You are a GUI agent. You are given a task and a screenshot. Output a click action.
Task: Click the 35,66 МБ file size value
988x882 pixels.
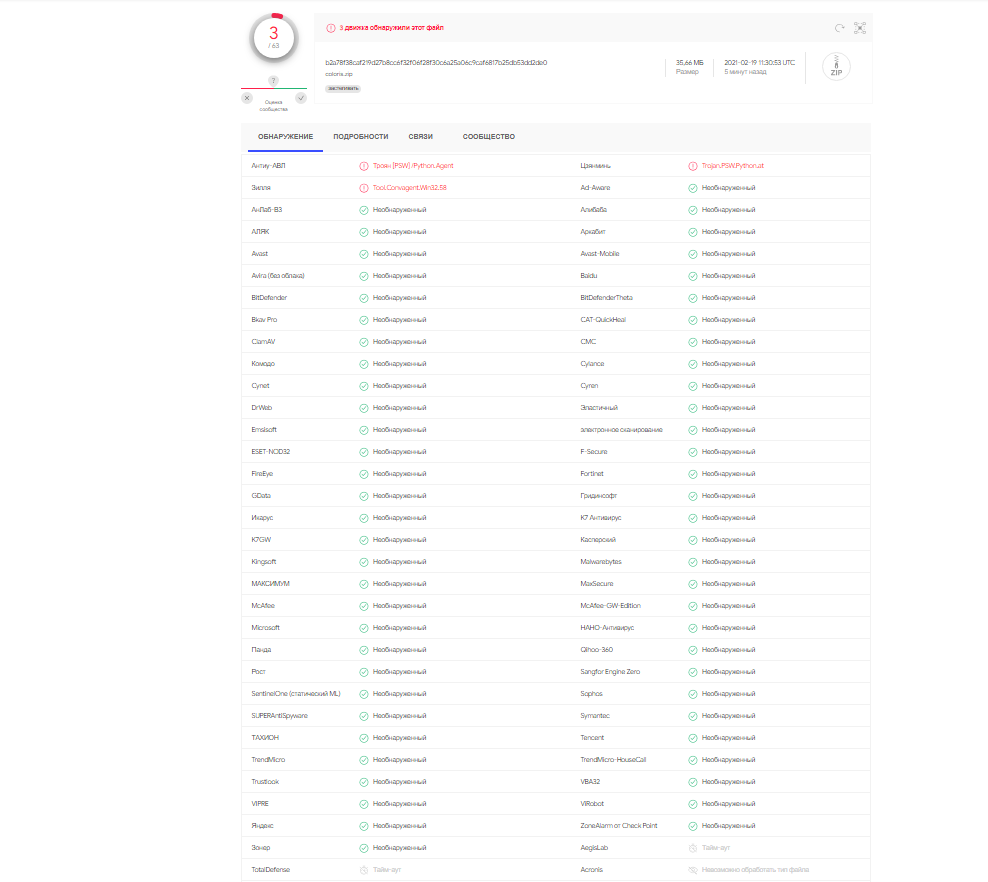coord(689,63)
